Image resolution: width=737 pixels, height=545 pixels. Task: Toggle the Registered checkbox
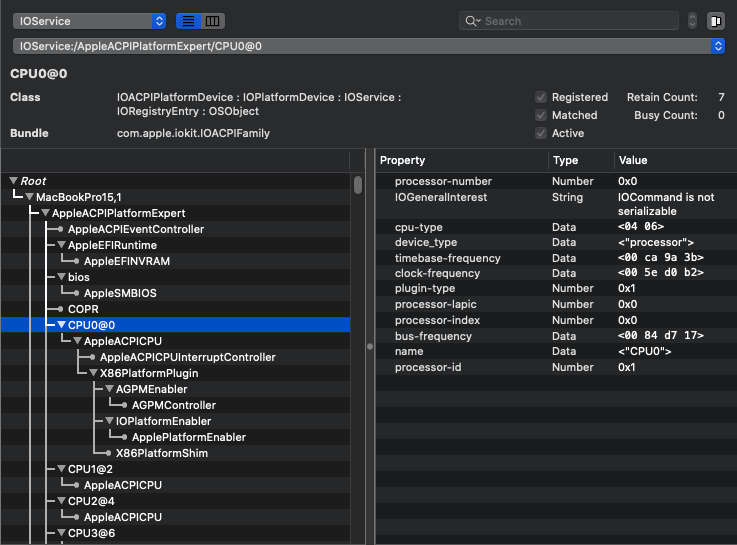pyautogui.click(x=541, y=97)
